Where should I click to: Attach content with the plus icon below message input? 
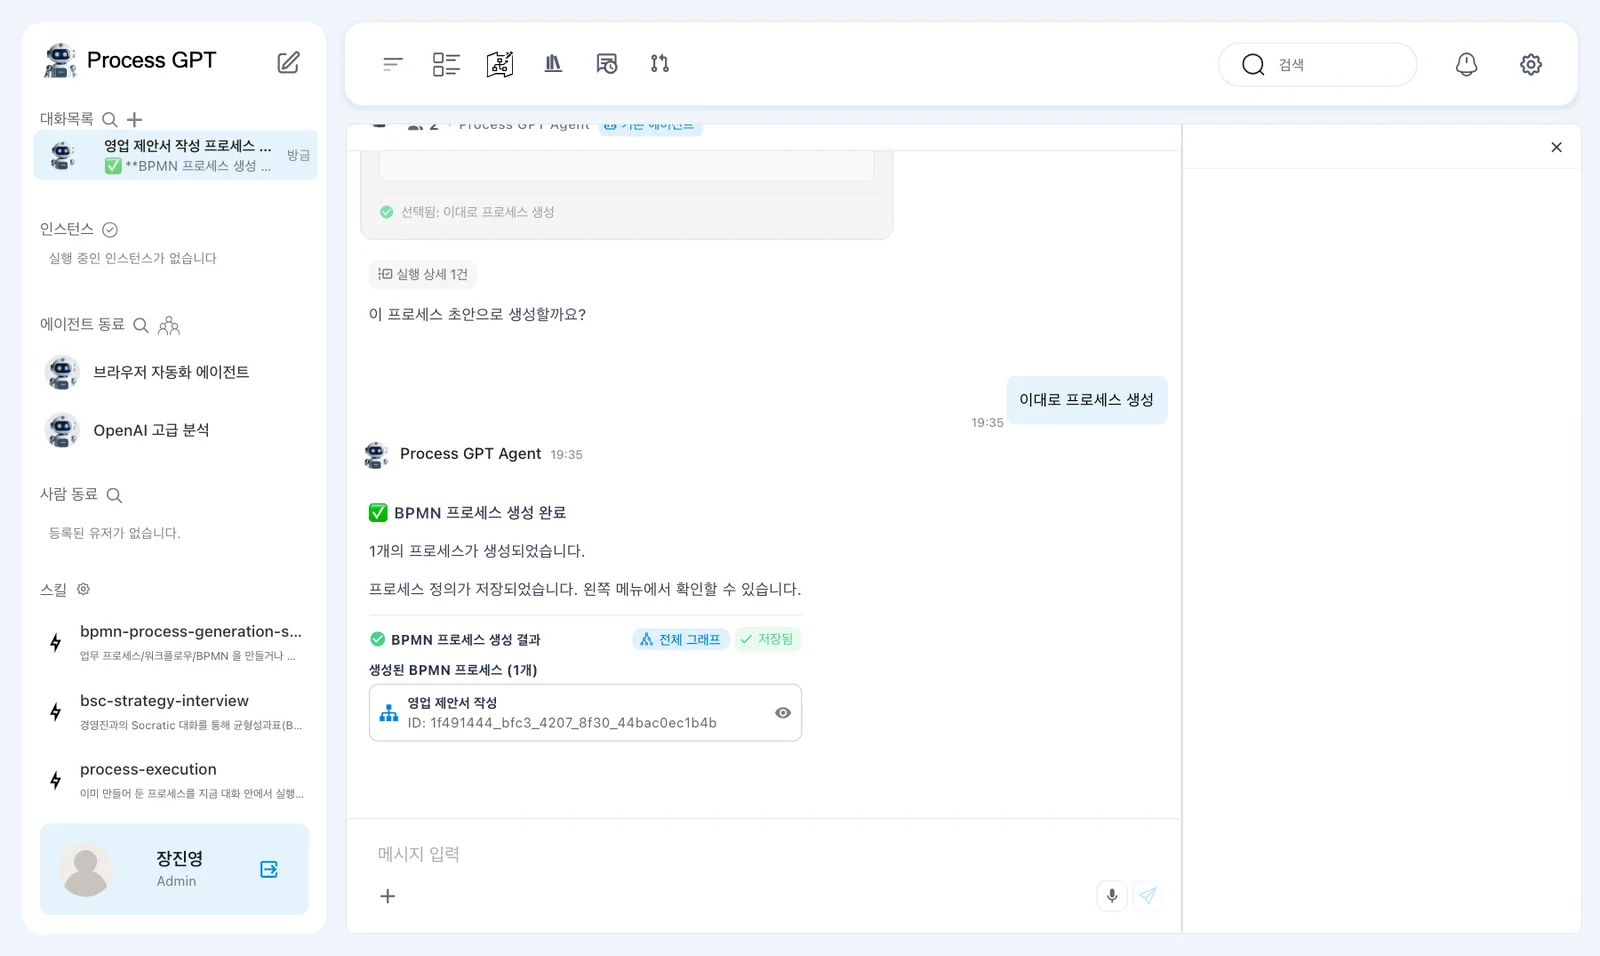pyautogui.click(x=388, y=896)
